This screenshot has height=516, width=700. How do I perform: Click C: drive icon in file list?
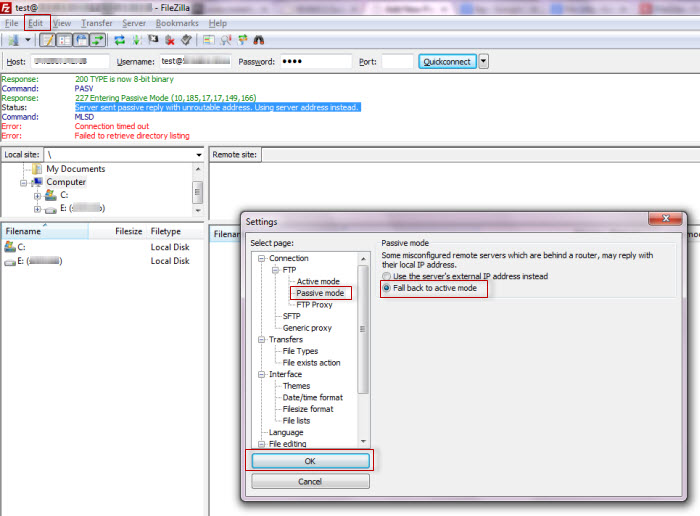tap(10, 246)
